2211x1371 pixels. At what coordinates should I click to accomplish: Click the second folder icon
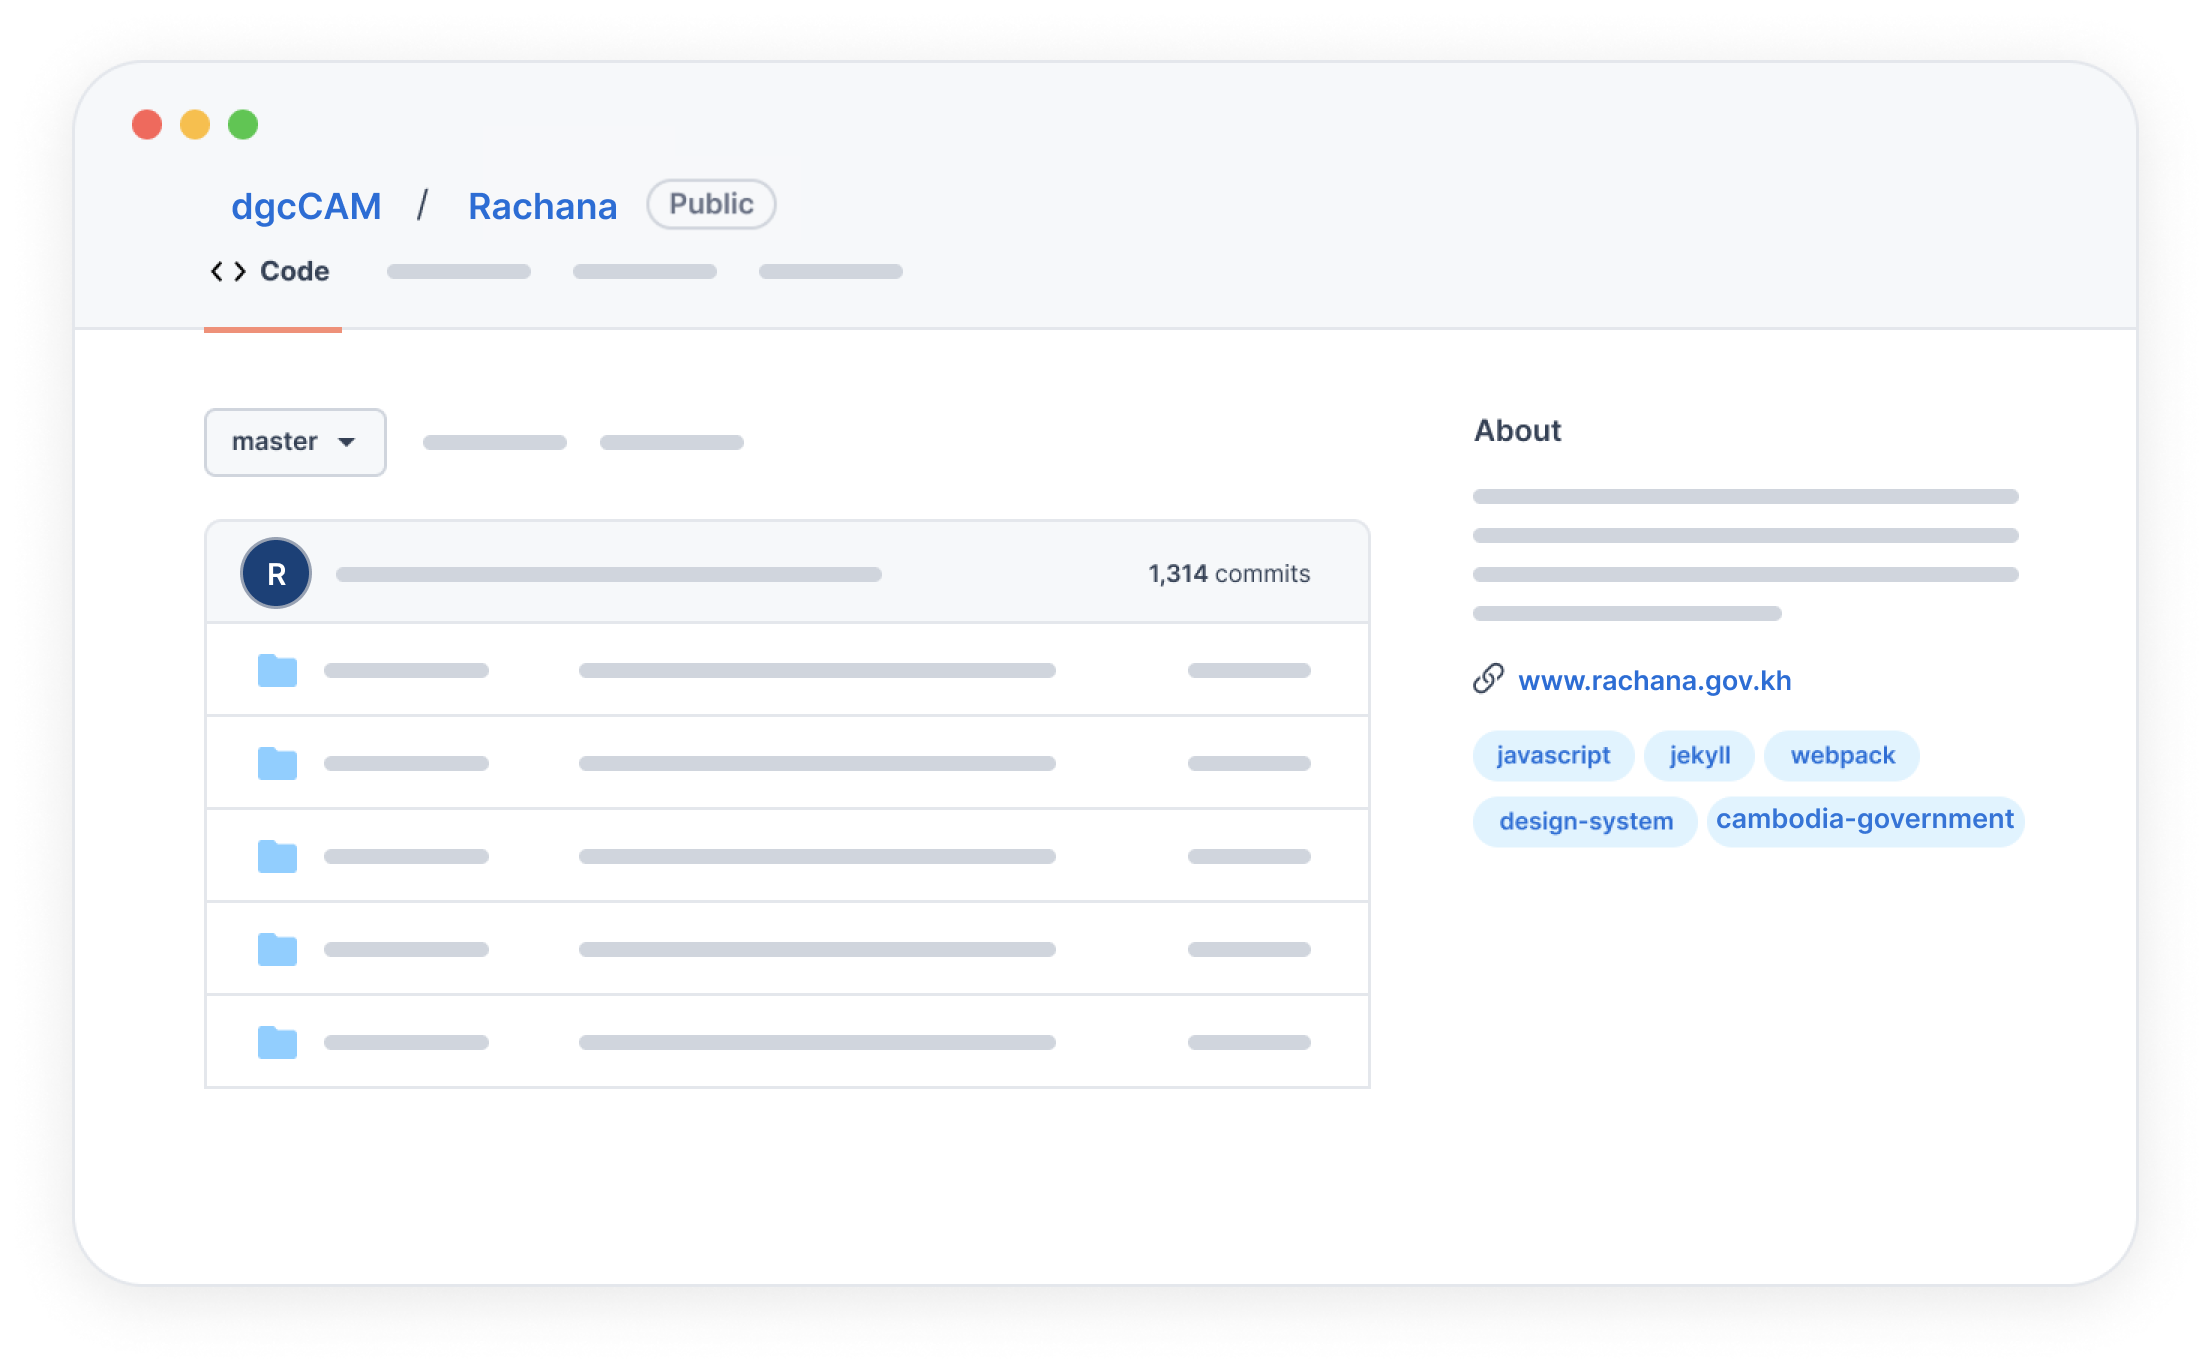pyautogui.click(x=277, y=763)
